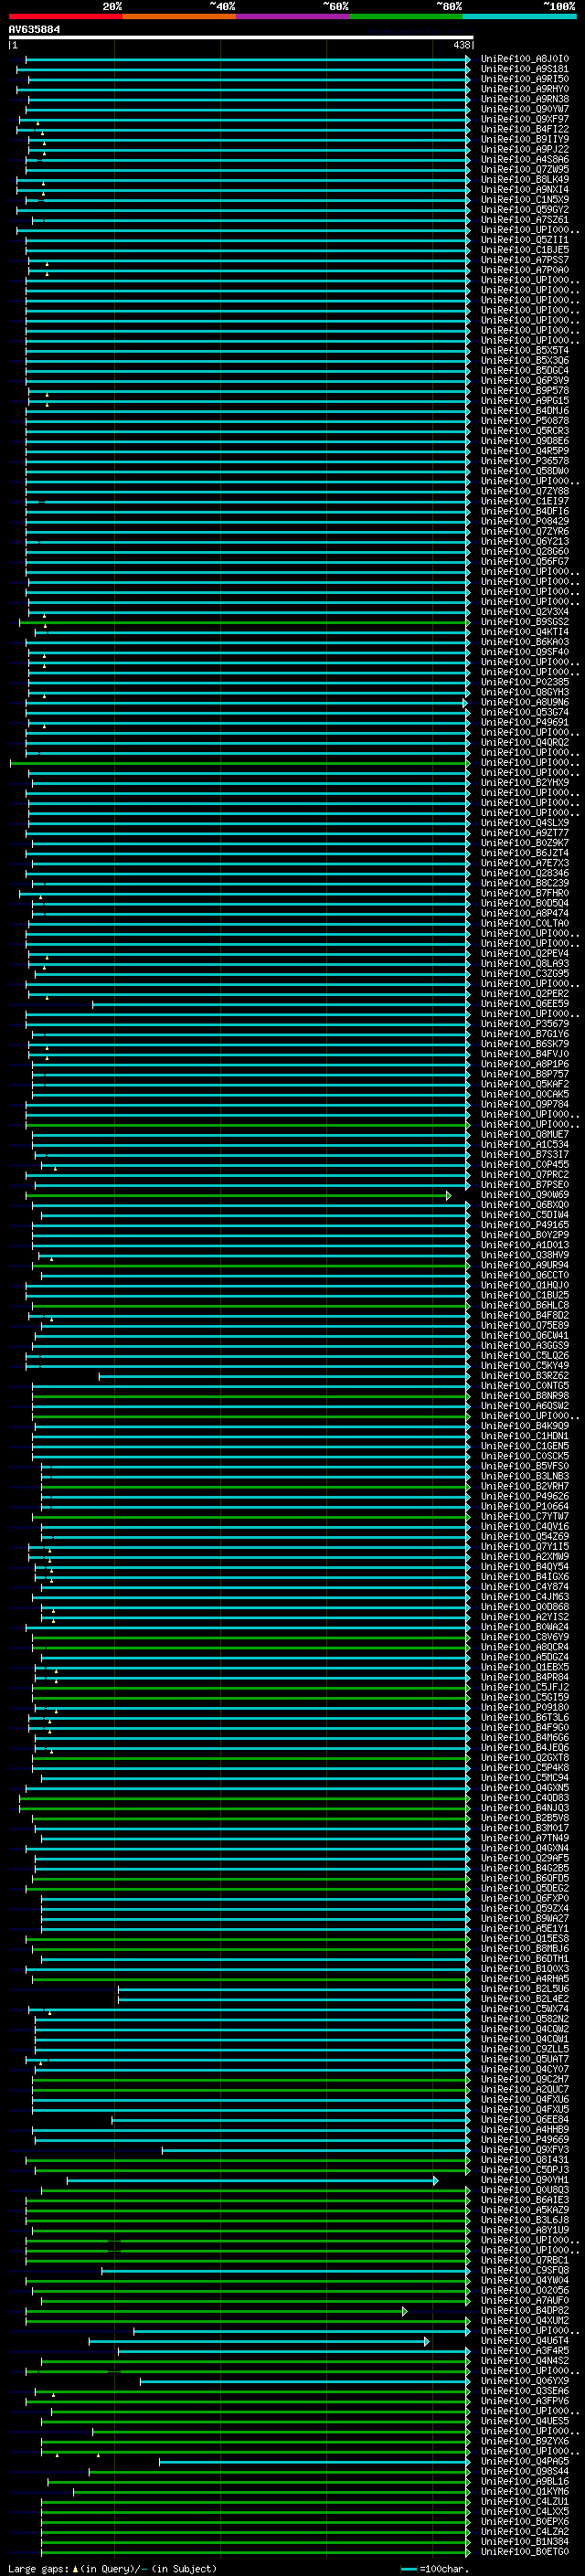Image resolution: width=585 pixels, height=2576 pixels.
Task: Select the UniRef100_Q90YH1 label
Action: coord(525,2179)
